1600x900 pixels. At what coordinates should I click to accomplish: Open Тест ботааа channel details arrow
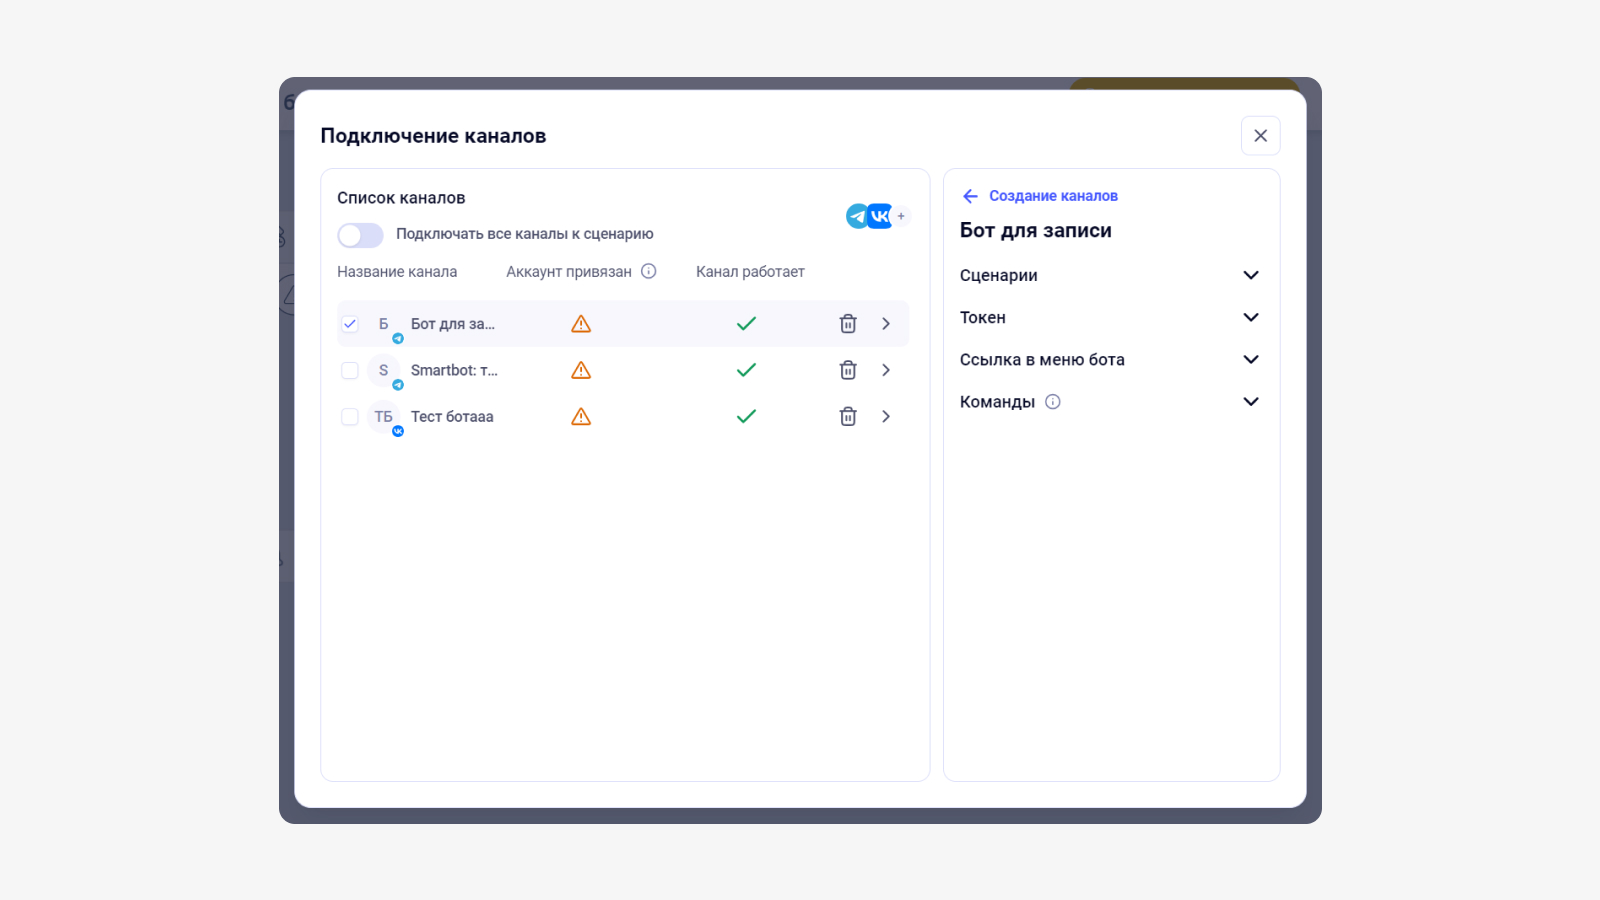(x=886, y=417)
